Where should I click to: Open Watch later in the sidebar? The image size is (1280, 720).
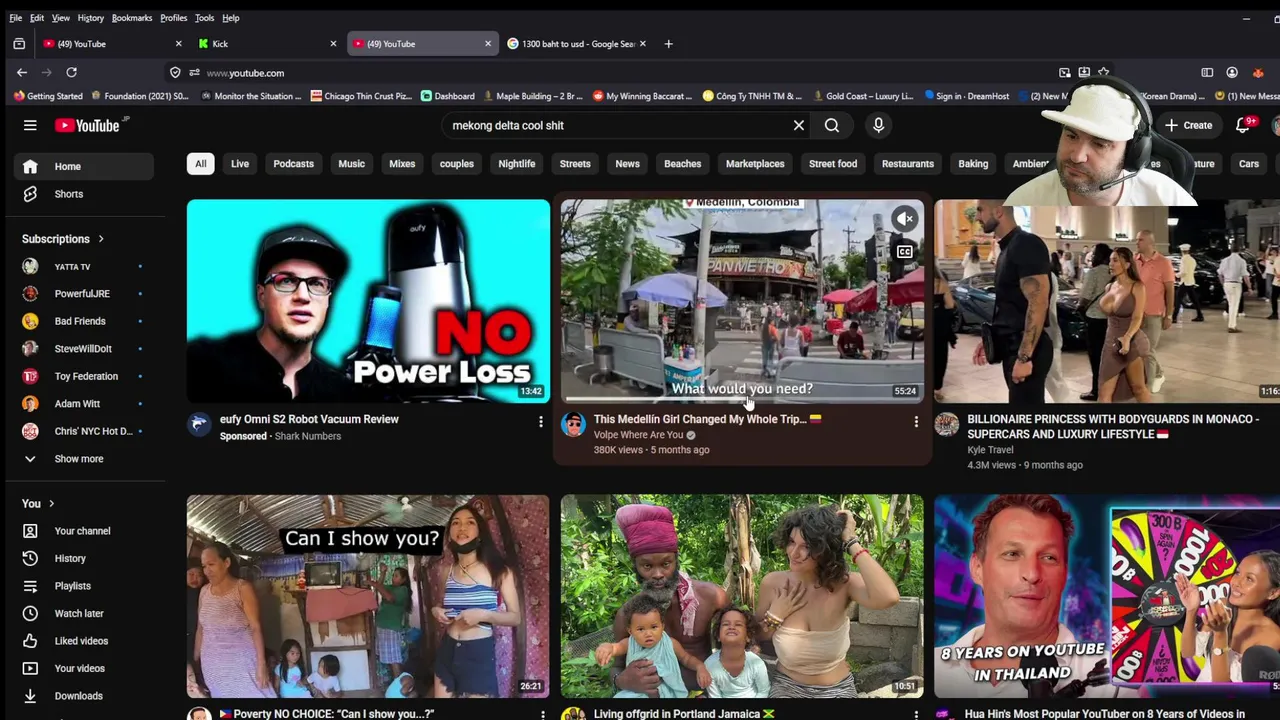[83, 613]
